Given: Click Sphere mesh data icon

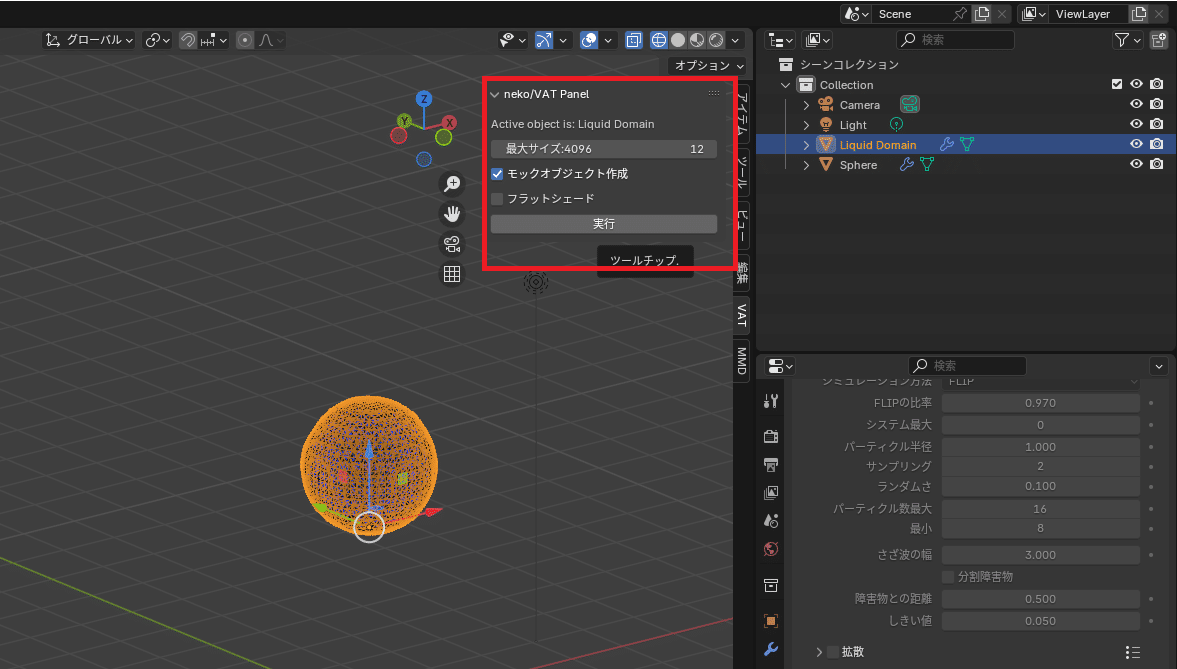Looking at the screenshot, I should click(927, 164).
